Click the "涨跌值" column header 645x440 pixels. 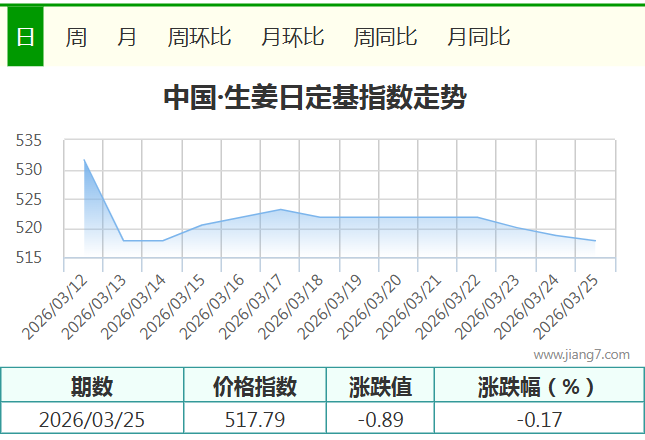[x=380, y=386]
